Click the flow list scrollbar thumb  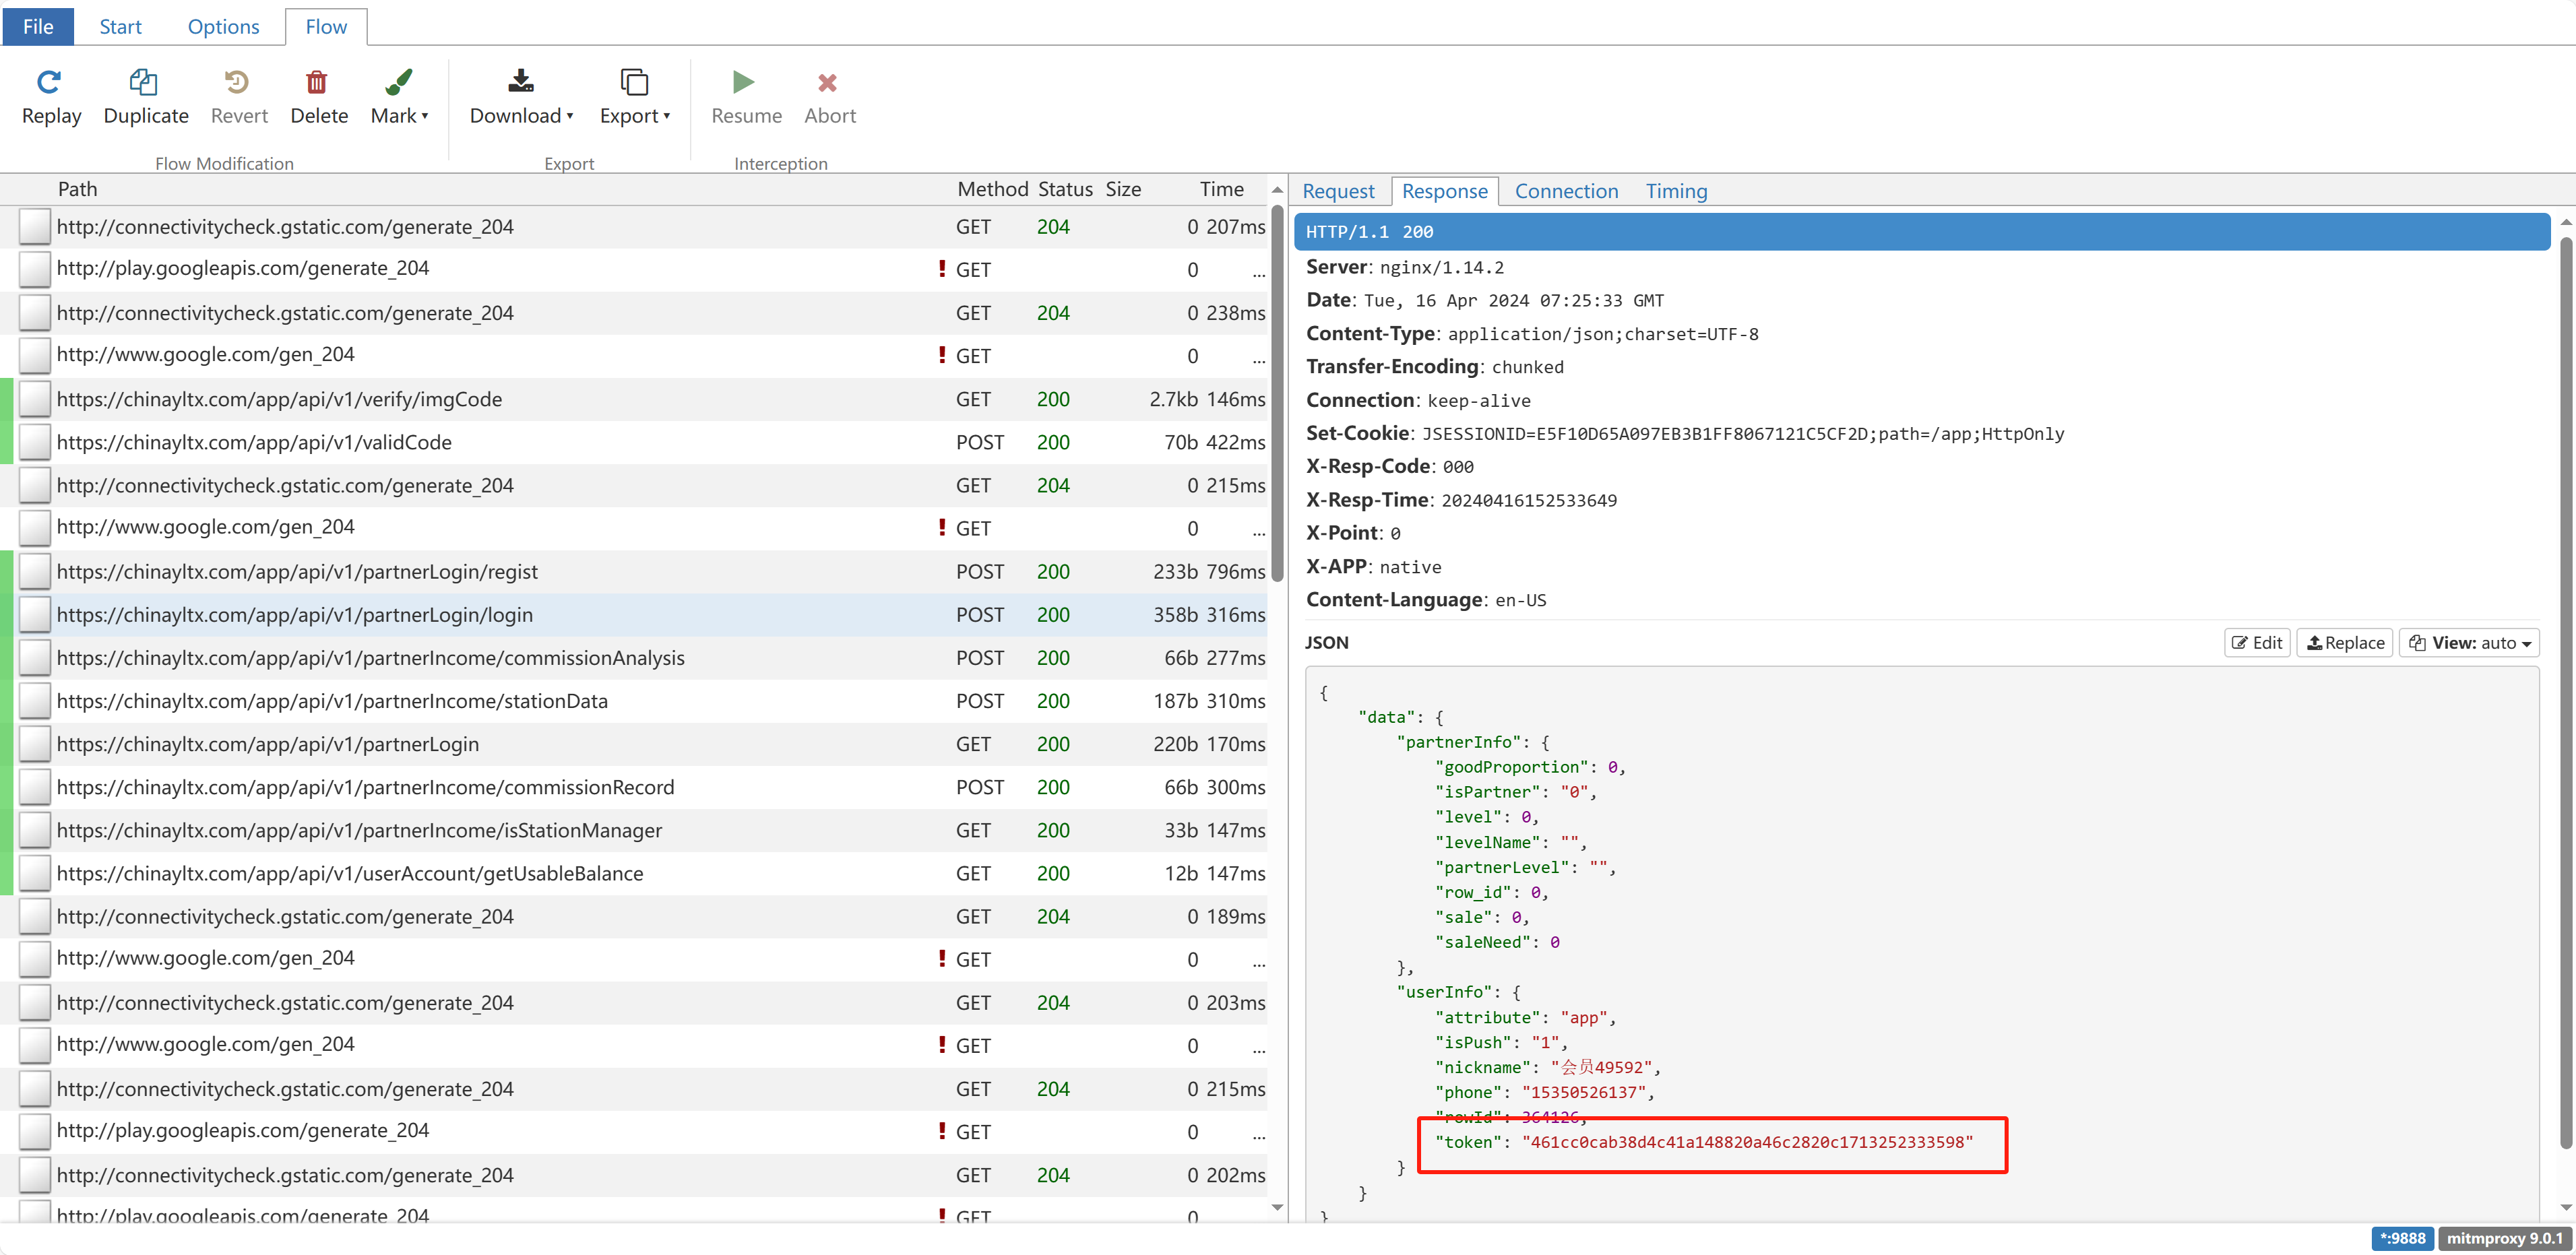pos(1277,393)
